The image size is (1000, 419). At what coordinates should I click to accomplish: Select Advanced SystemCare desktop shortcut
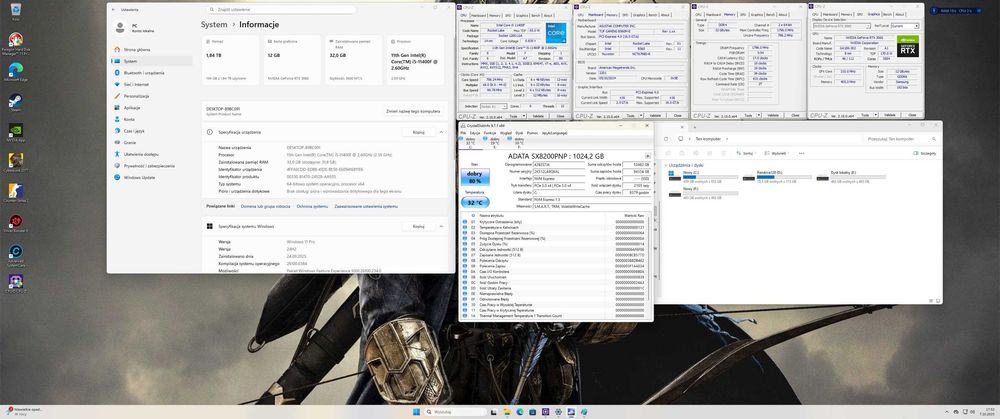pos(15,255)
